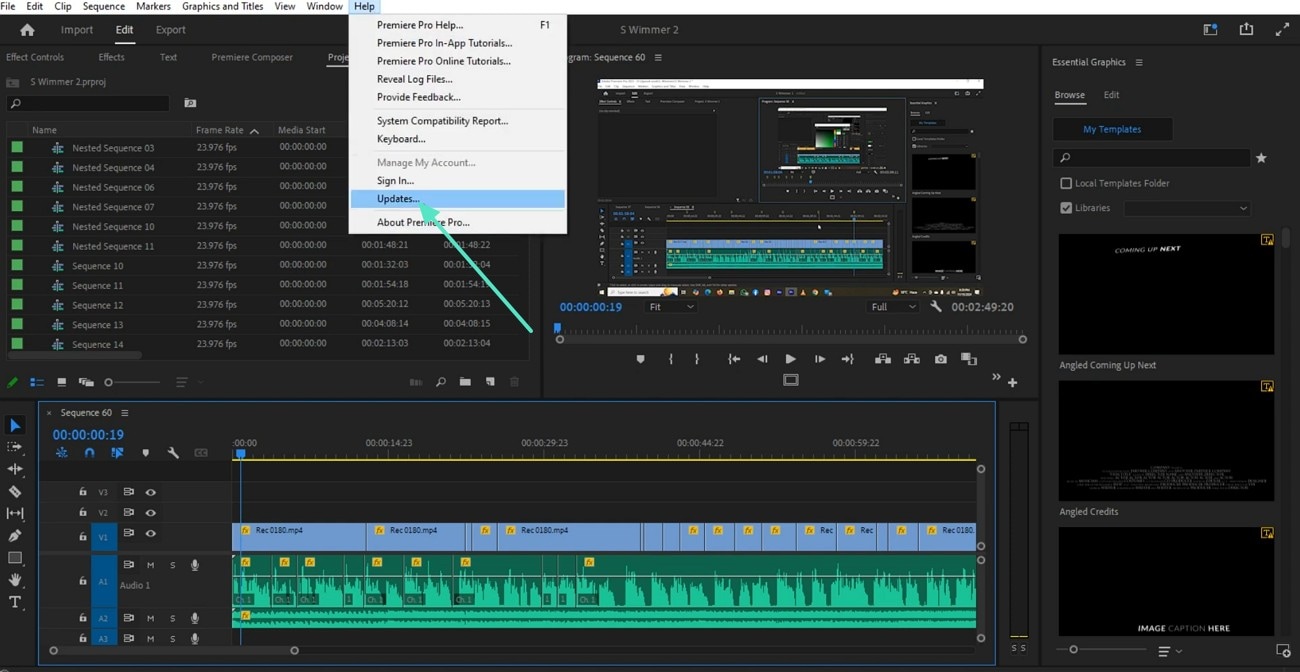Sort by Frame Rate column arrow
This screenshot has height=672, width=1300.
(254, 131)
